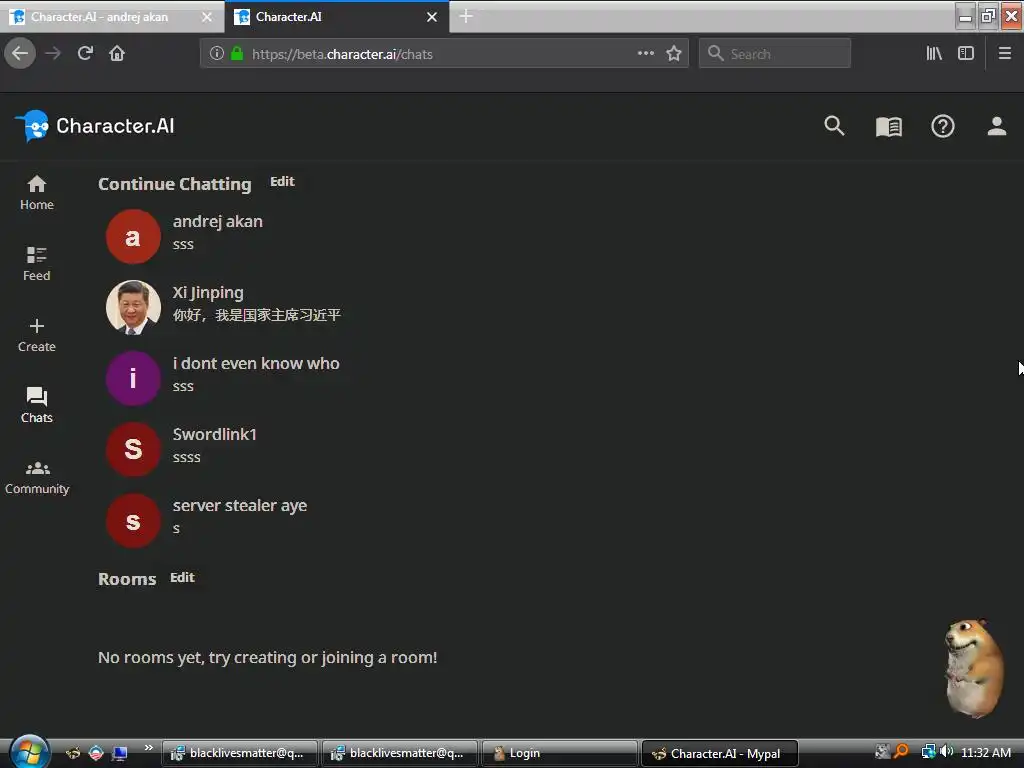Click the orange magnifier tray icon
This screenshot has width=1024, height=768.
click(x=901, y=752)
